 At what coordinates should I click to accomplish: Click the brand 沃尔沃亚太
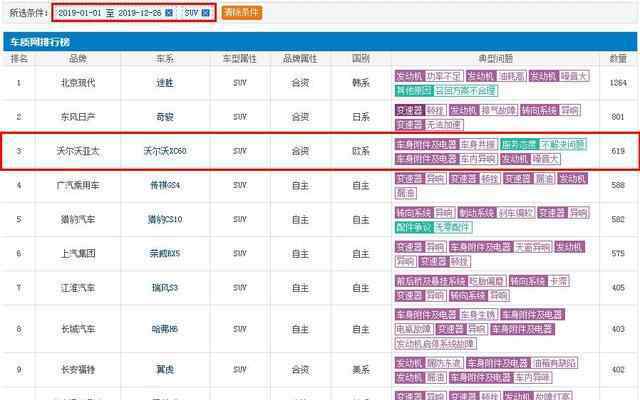(x=78, y=151)
